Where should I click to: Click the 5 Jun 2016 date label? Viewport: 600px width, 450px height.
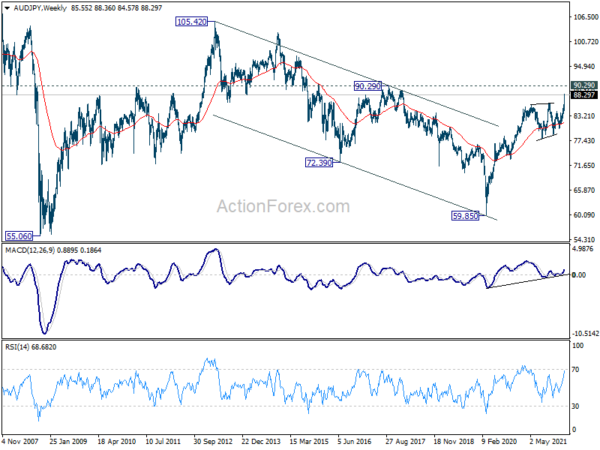pyautogui.click(x=355, y=441)
